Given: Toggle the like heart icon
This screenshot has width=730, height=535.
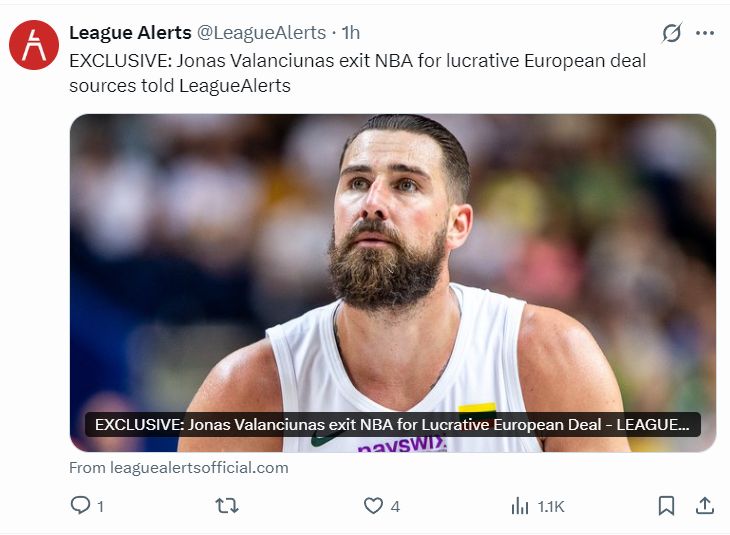Looking at the screenshot, I should (x=373, y=506).
